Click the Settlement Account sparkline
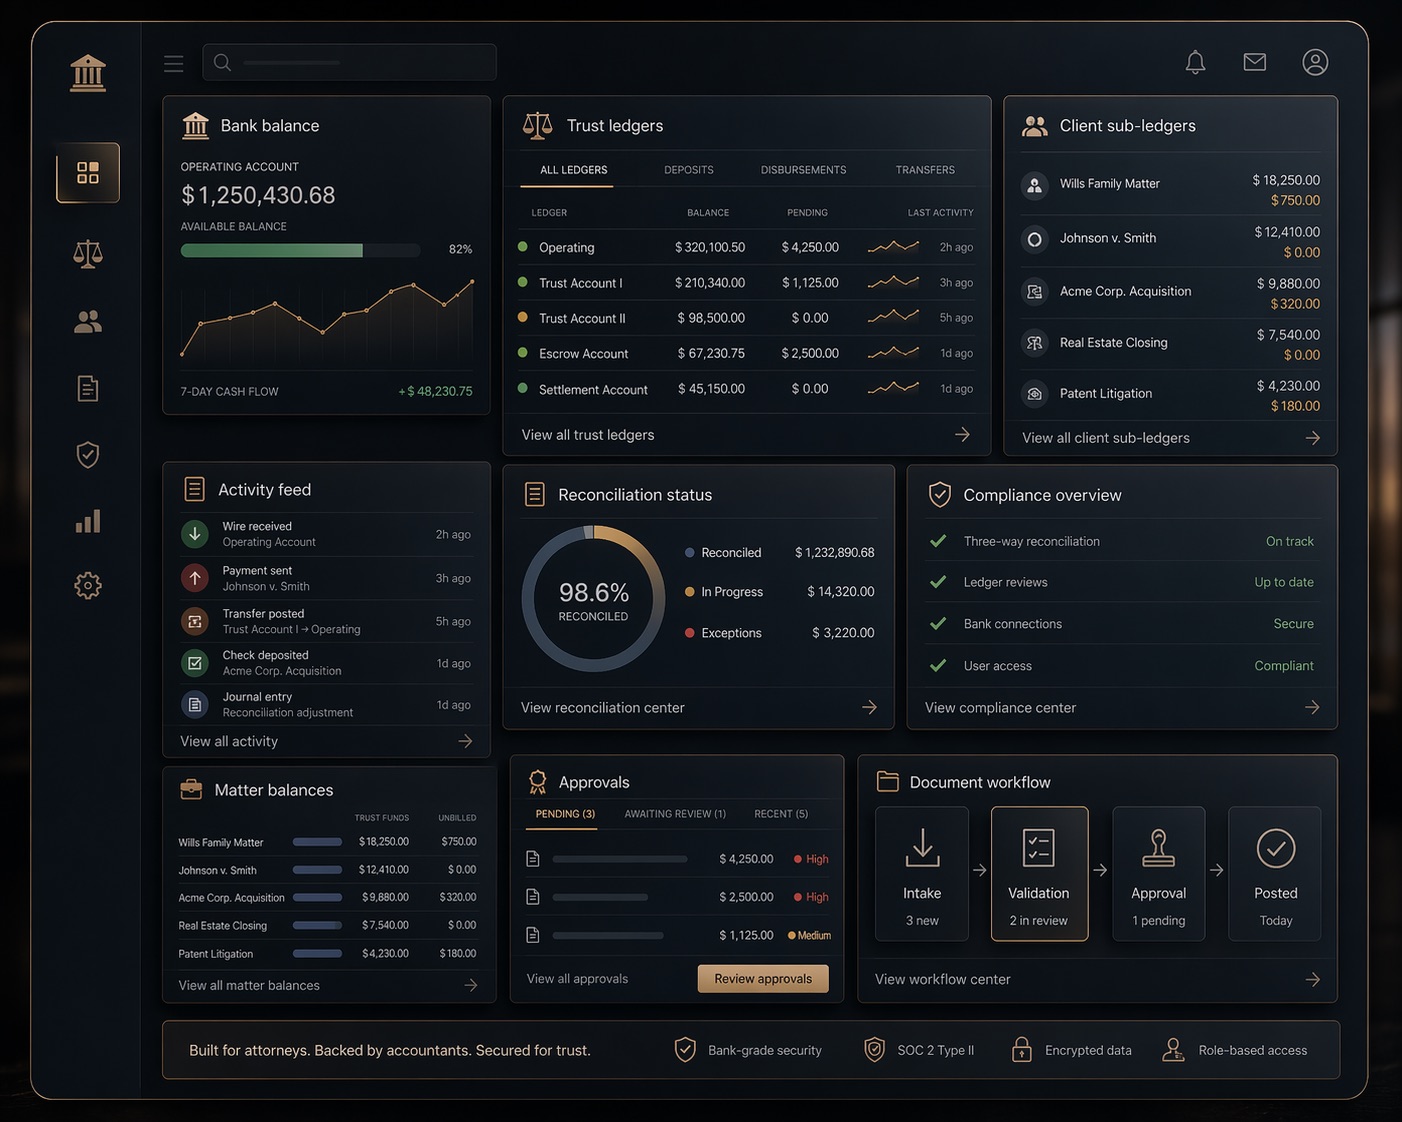The image size is (1402, 1122). (893, 388)
